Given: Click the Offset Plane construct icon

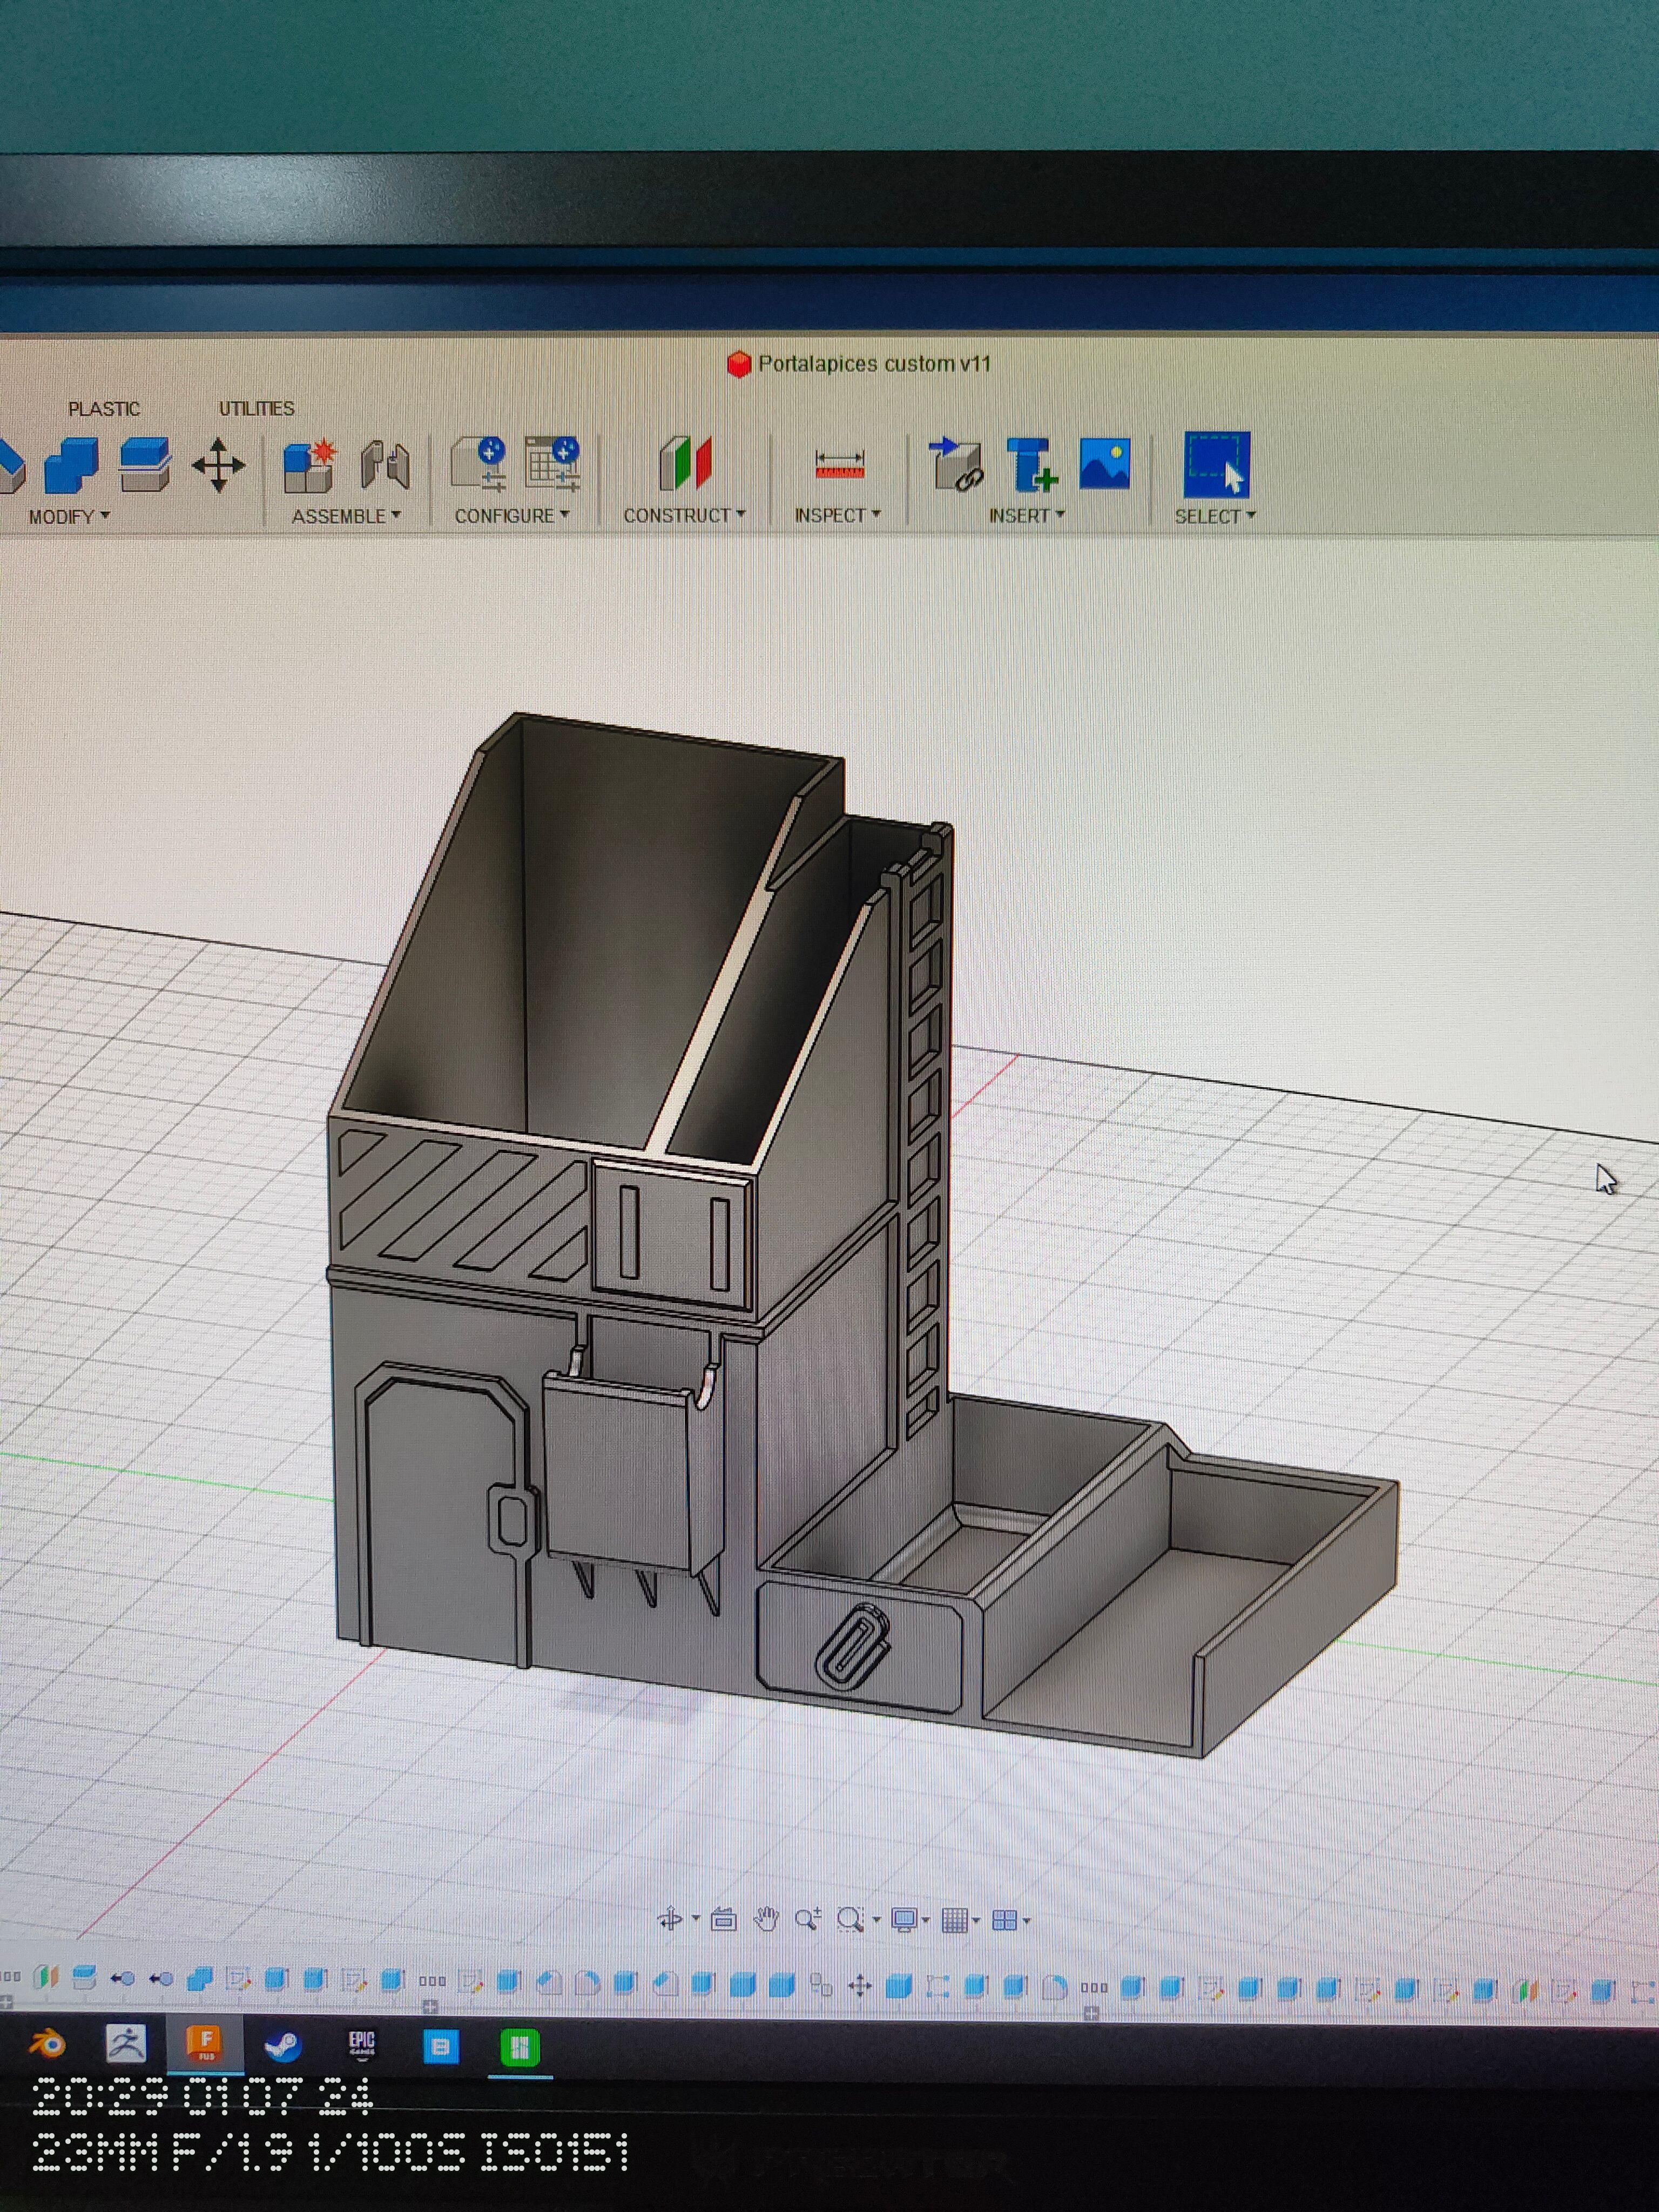Looking at the screenshot, I should 685,464.
